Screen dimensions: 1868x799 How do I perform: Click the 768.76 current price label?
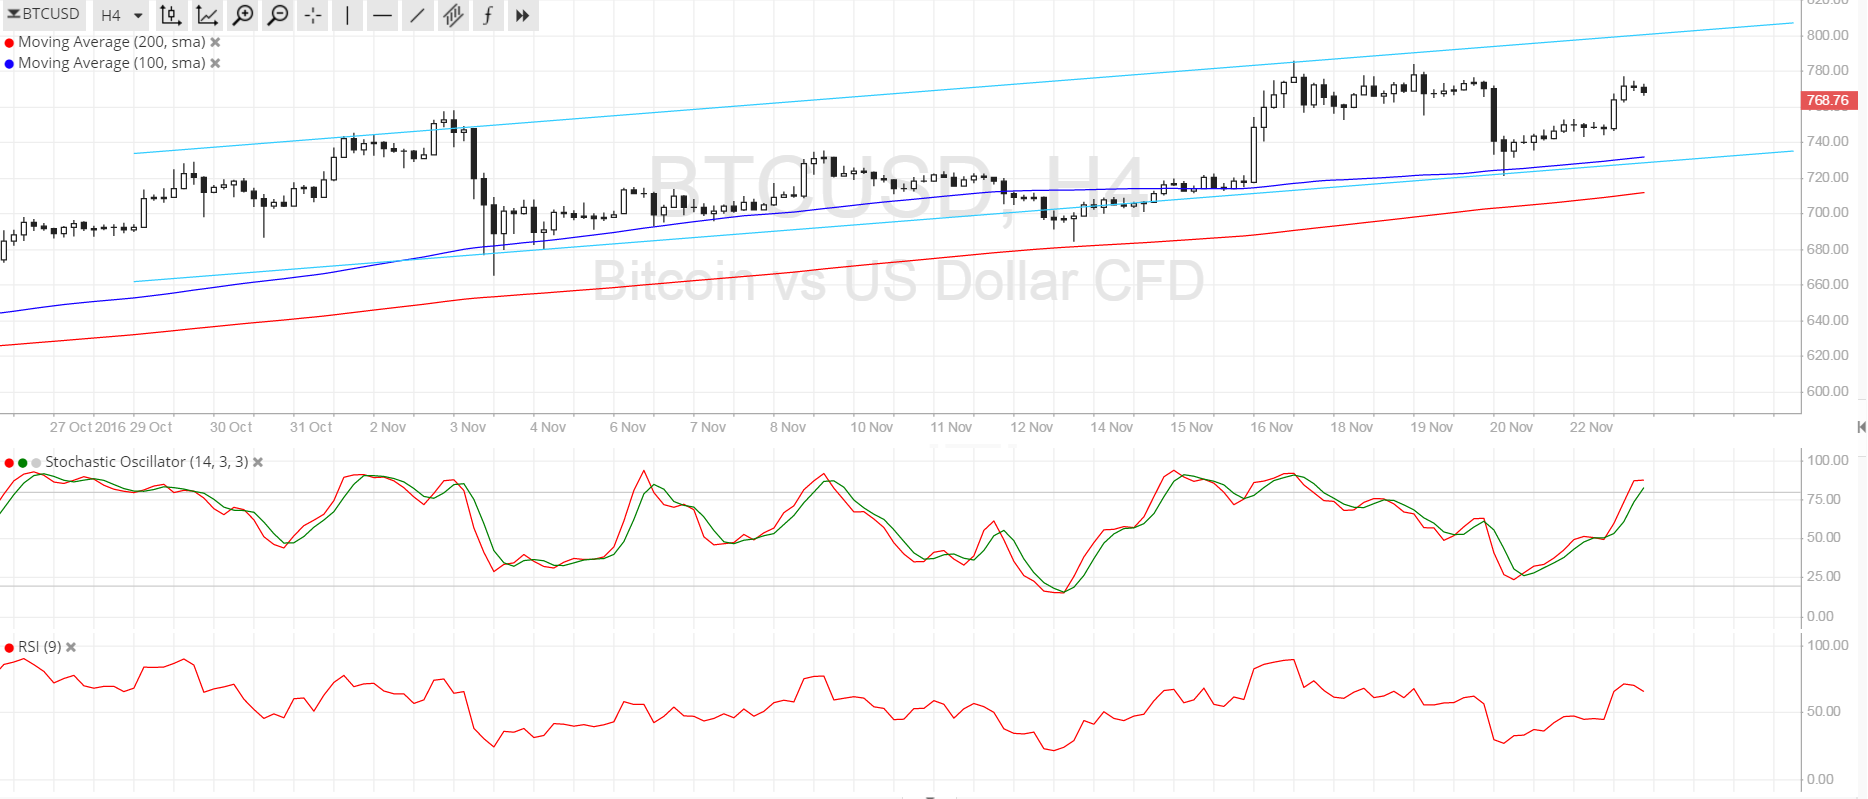(x=1828, y=100)
